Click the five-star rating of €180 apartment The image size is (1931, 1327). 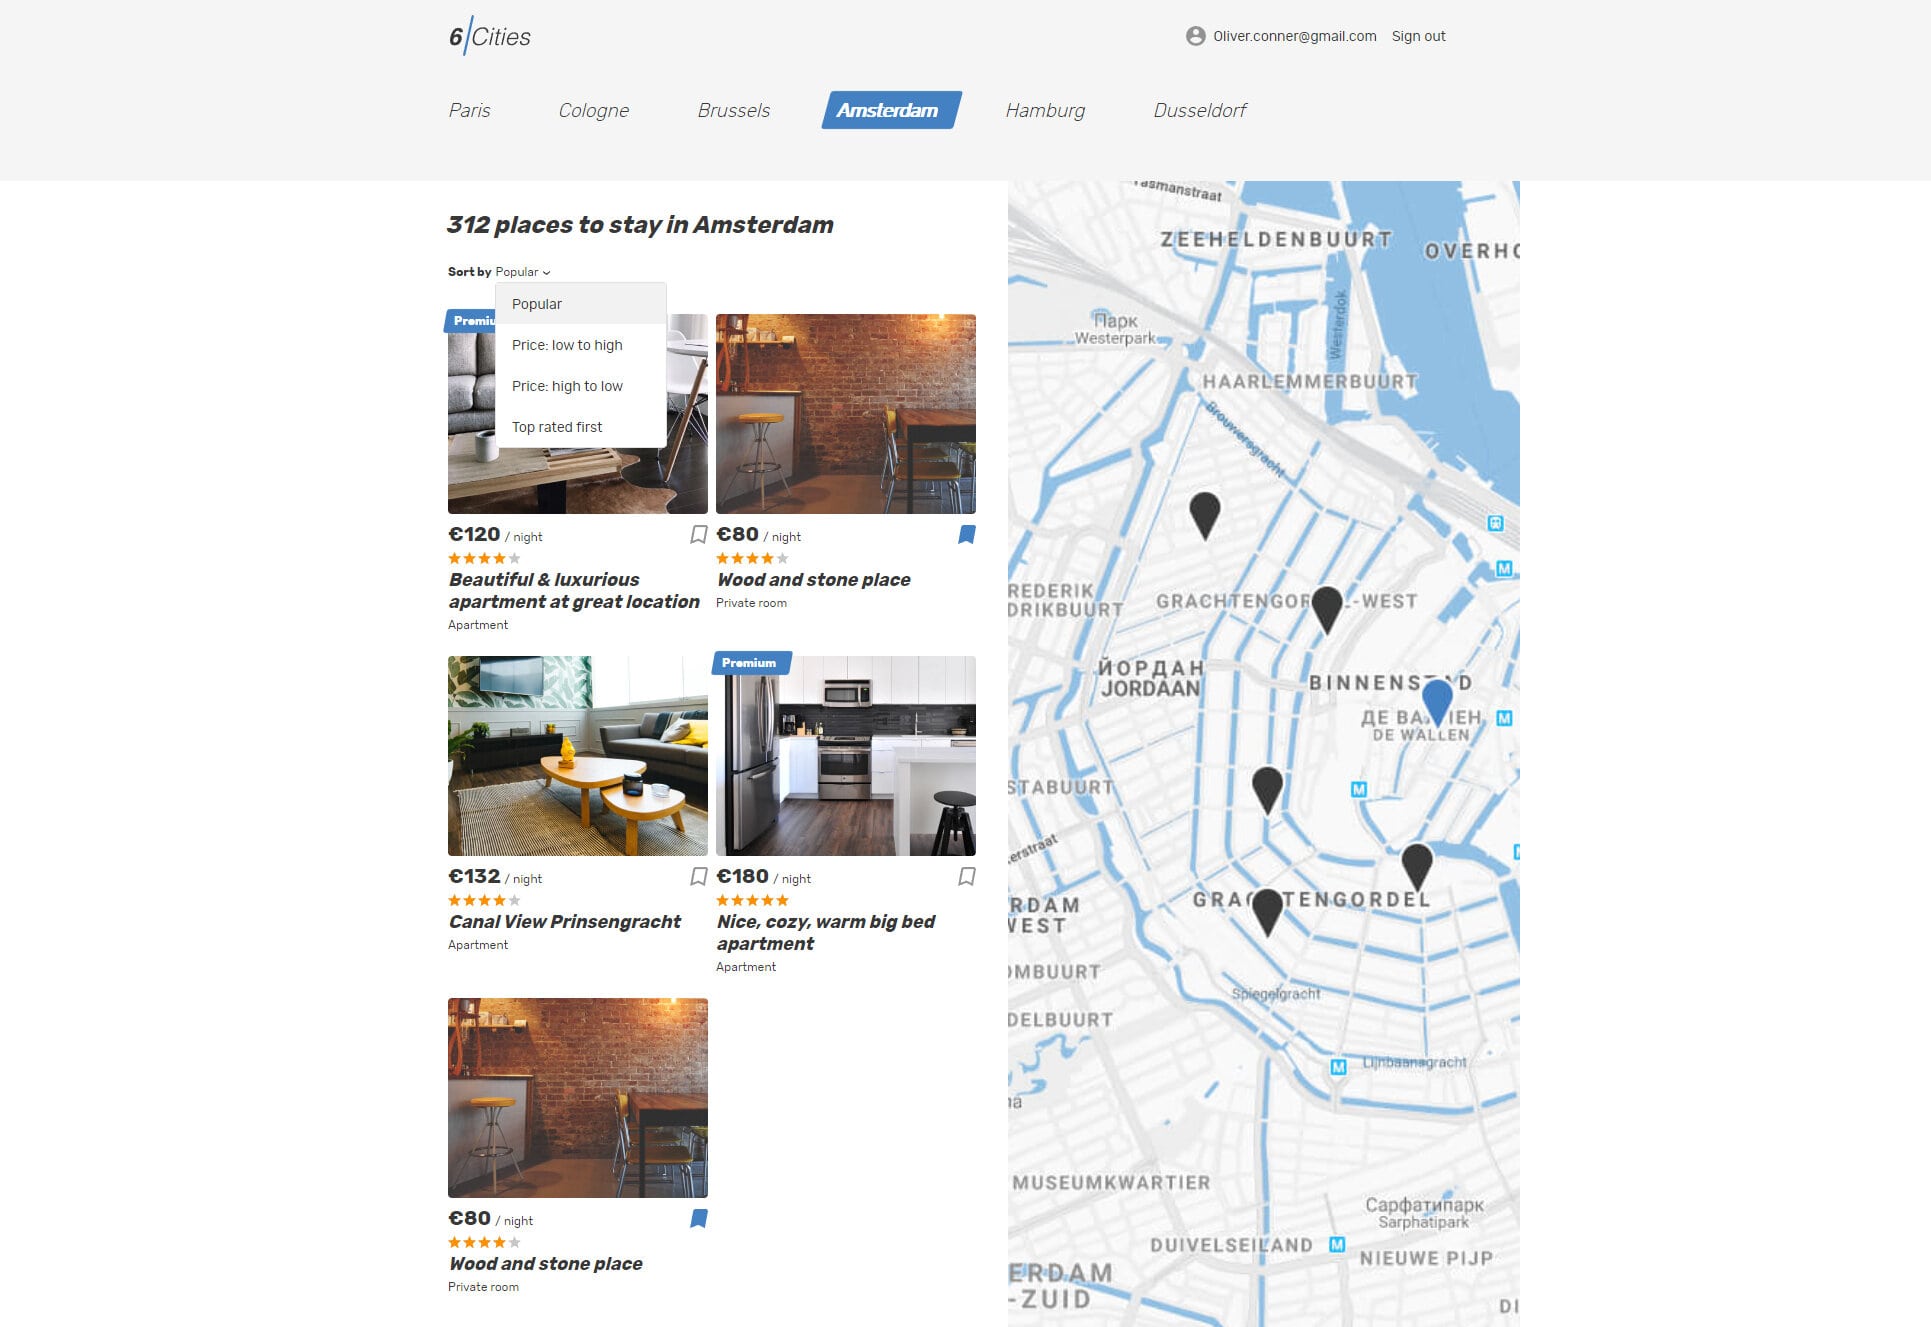752,901
